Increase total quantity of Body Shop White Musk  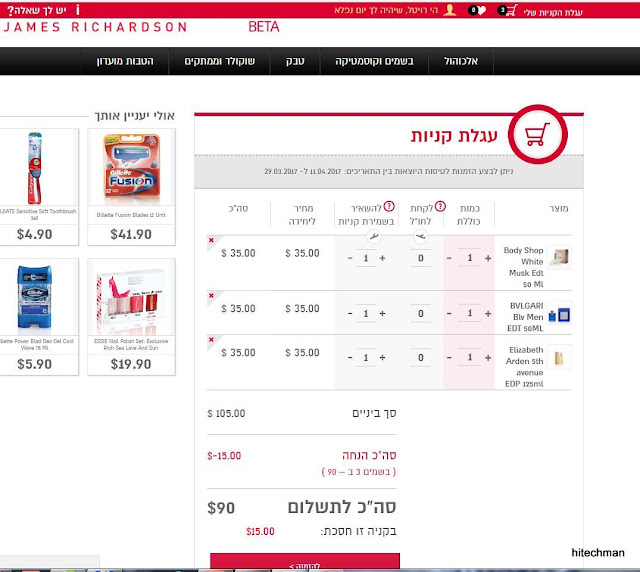tap(488, 258)
